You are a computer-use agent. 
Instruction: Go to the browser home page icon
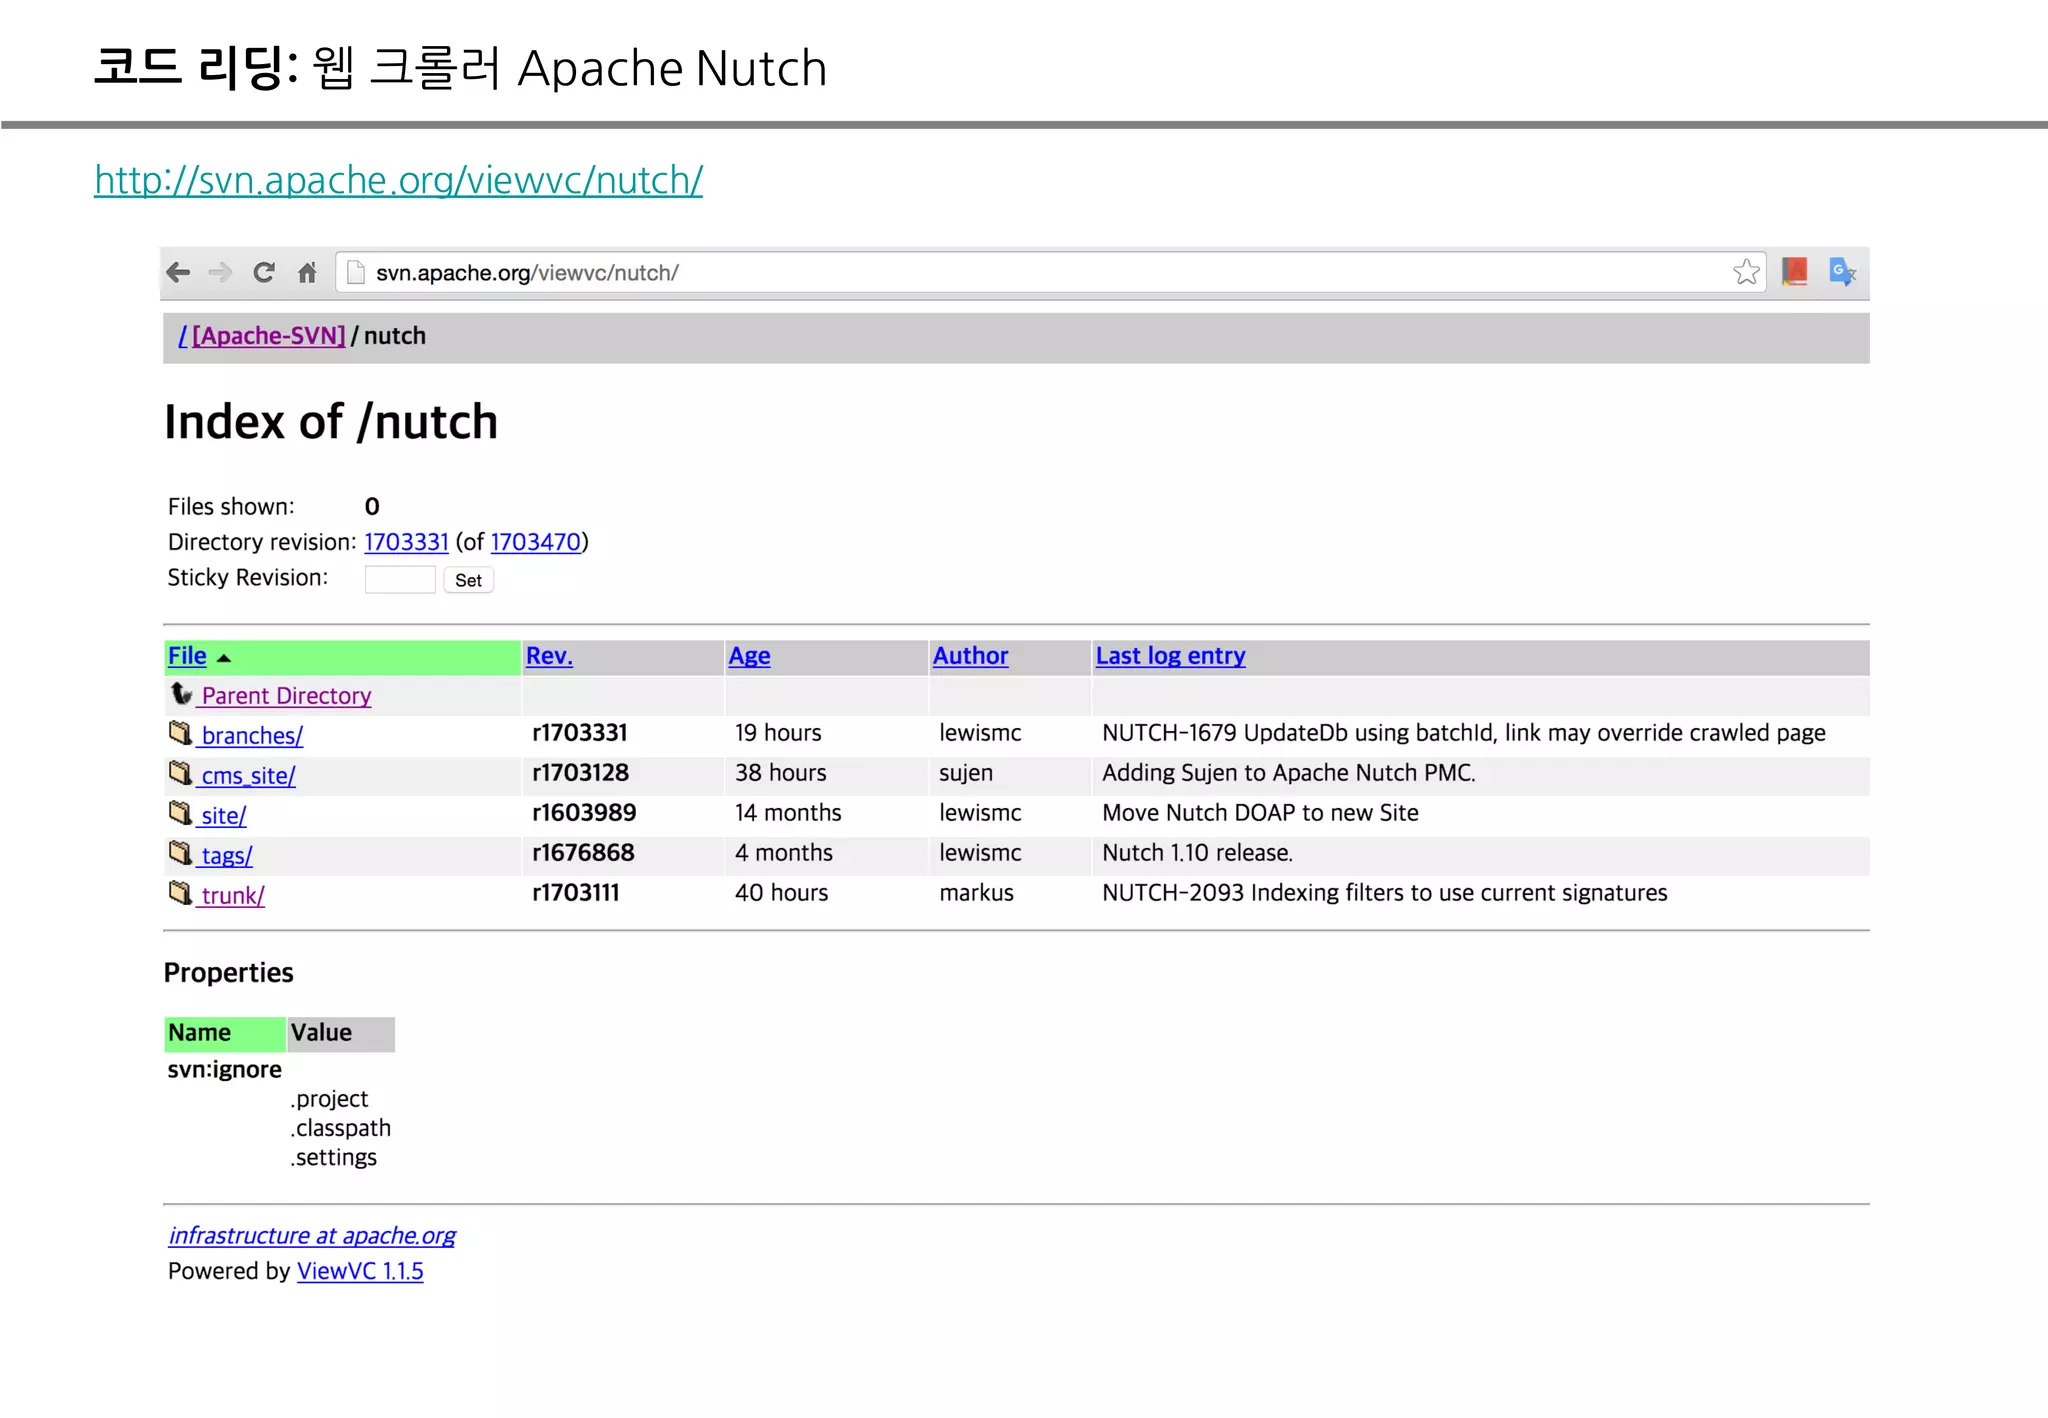tap(307, 272)
